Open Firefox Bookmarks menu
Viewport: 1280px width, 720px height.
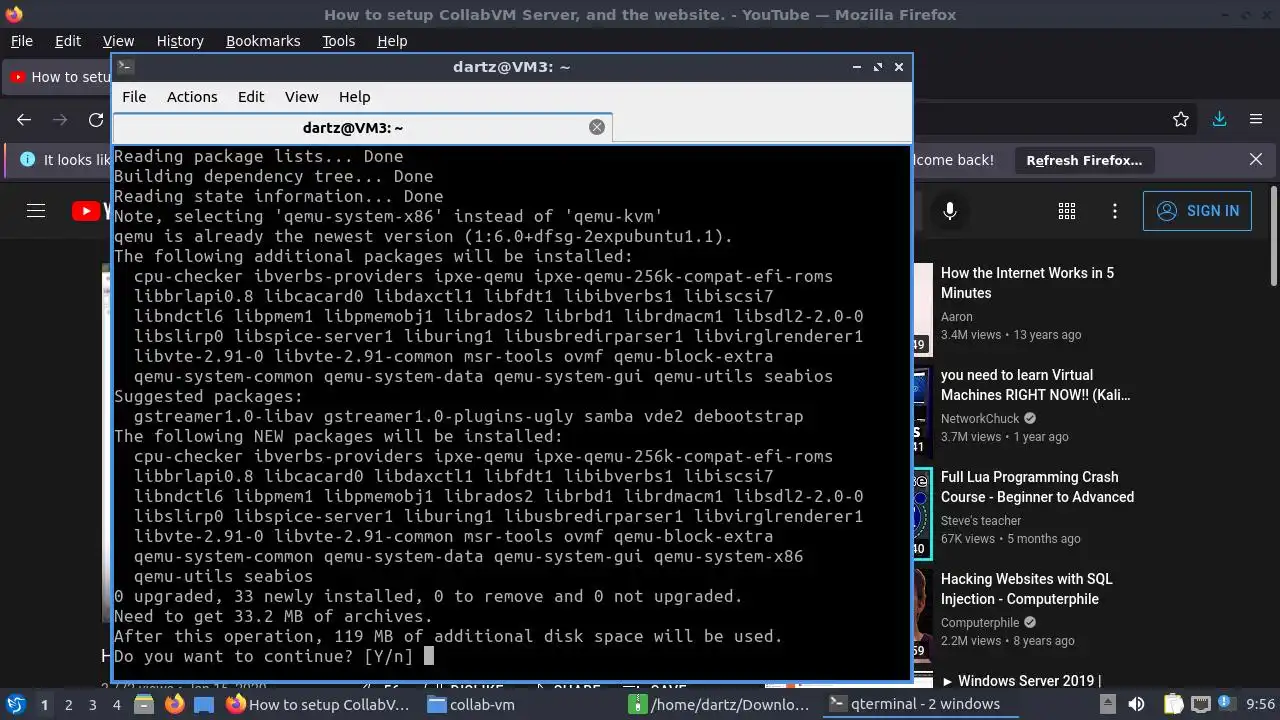[263, 41]
